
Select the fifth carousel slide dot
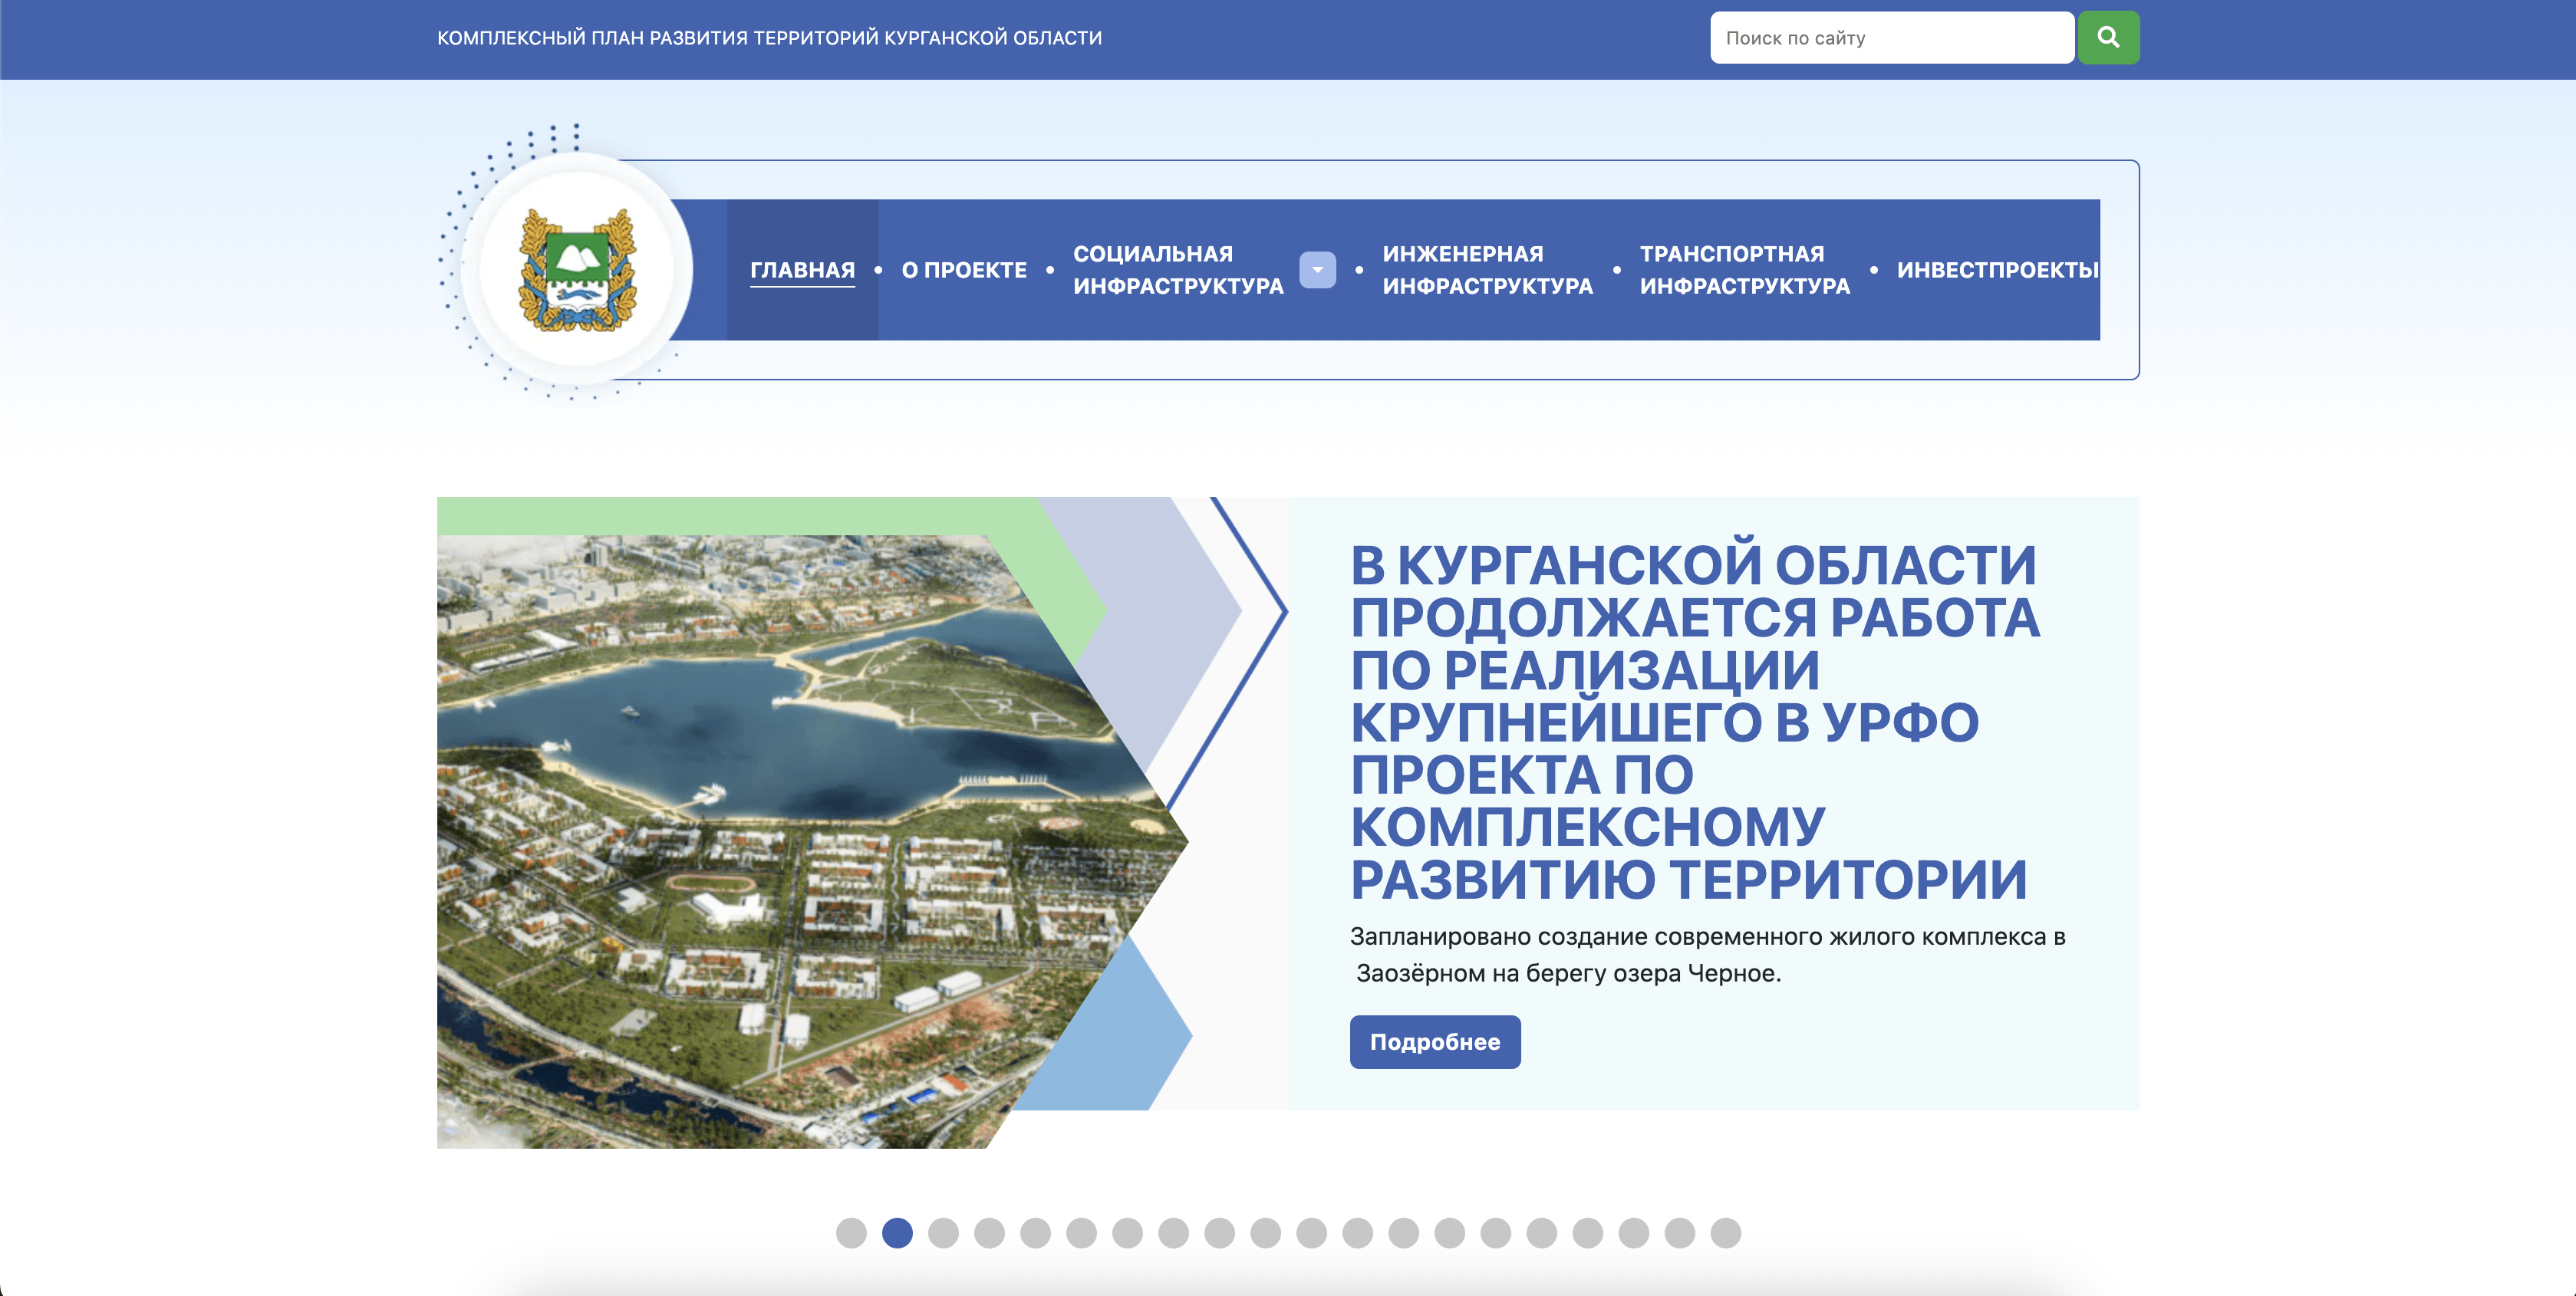point(1035,1233)
